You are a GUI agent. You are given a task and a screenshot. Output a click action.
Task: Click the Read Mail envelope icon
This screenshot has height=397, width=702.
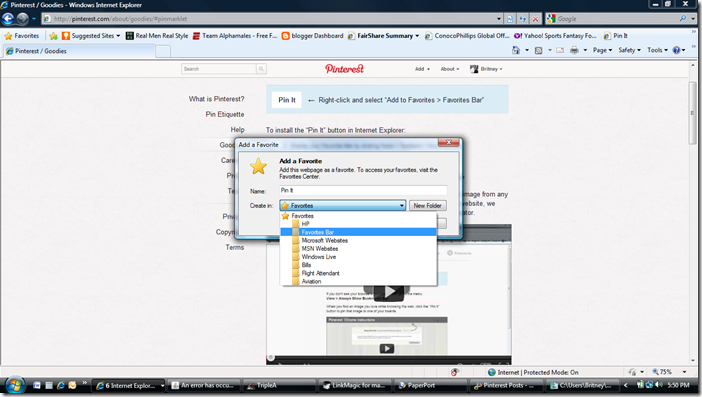click(x=560, y=50)
